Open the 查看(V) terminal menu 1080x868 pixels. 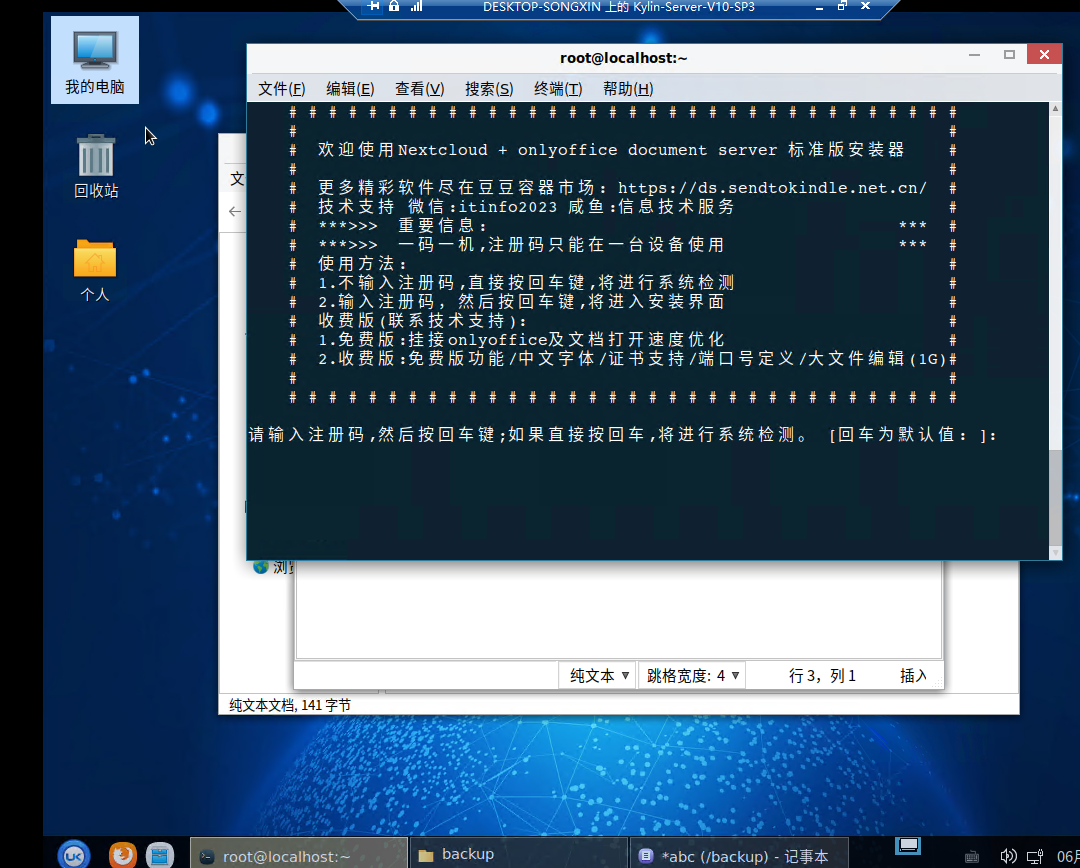point(419,89)
